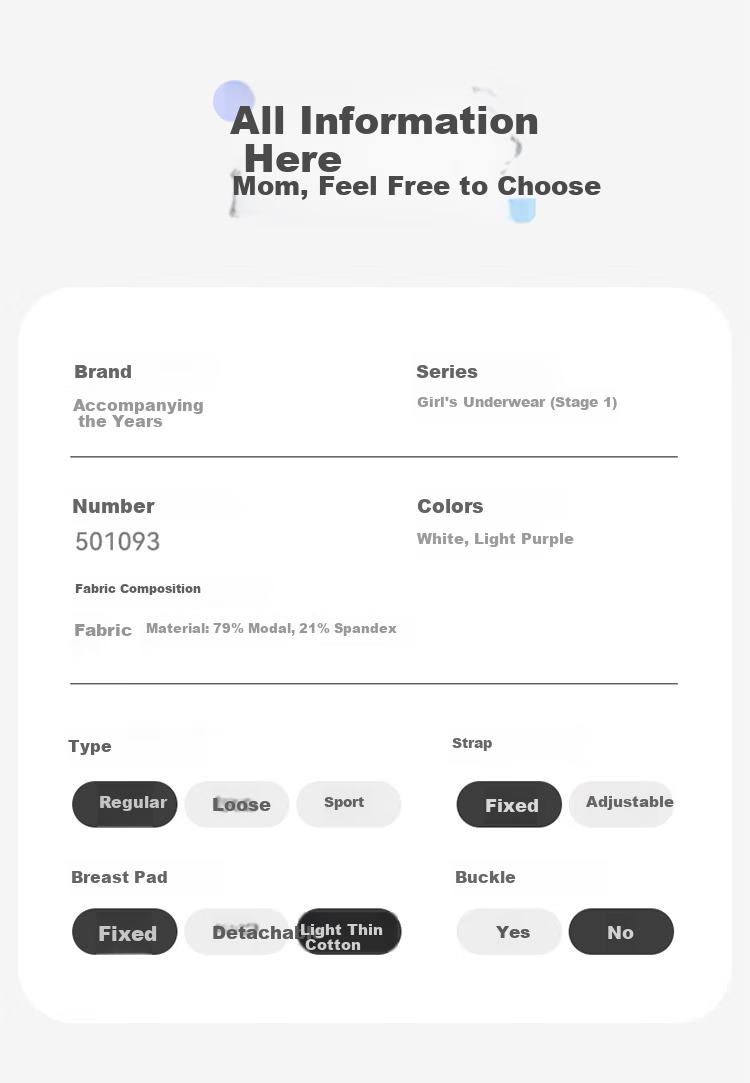
Task: Click the All Information Here heading
Action: click(384, 139)
